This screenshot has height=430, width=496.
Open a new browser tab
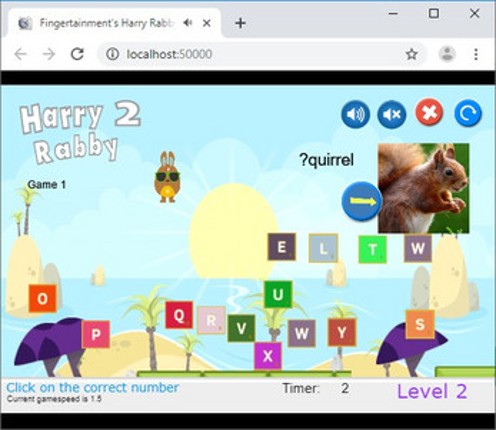240,23
